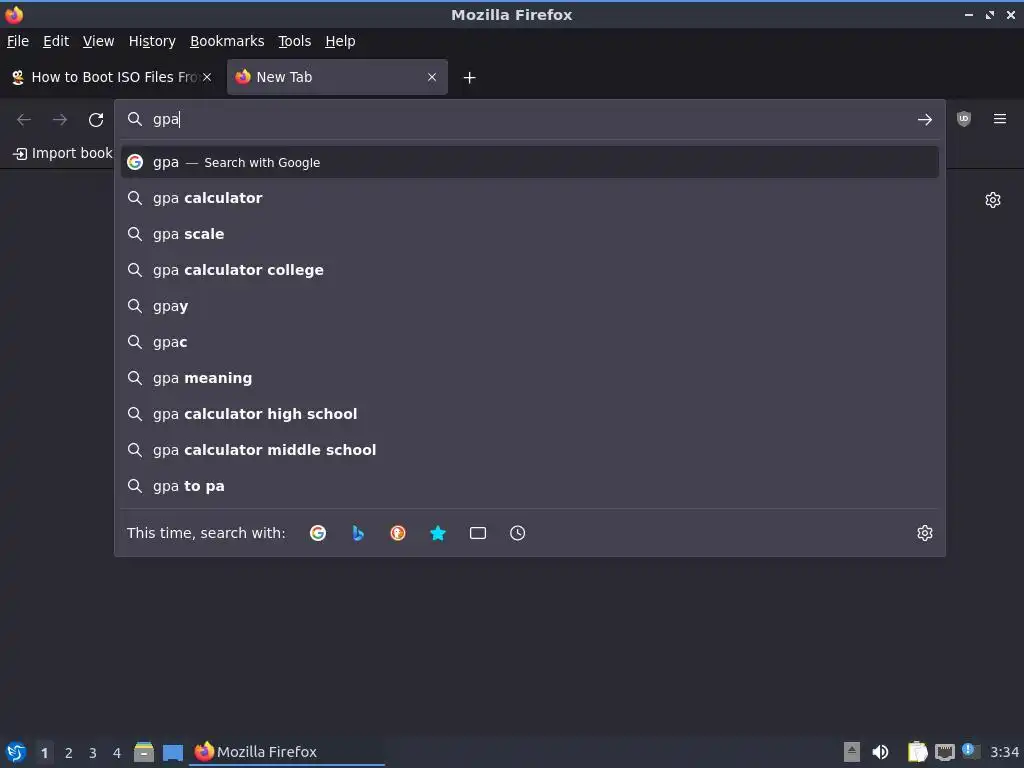Screen dimensions: 1024x768
Task: Click the back navigation arrow
Action: (24, 120)
